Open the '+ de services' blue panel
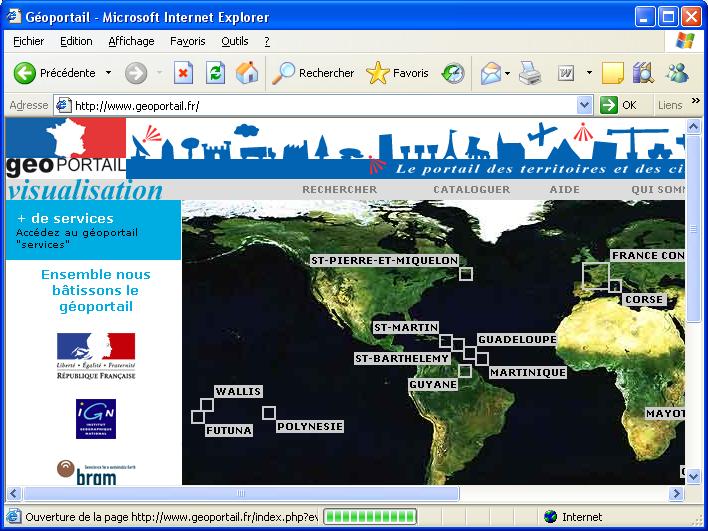 [x=93, y=230]
